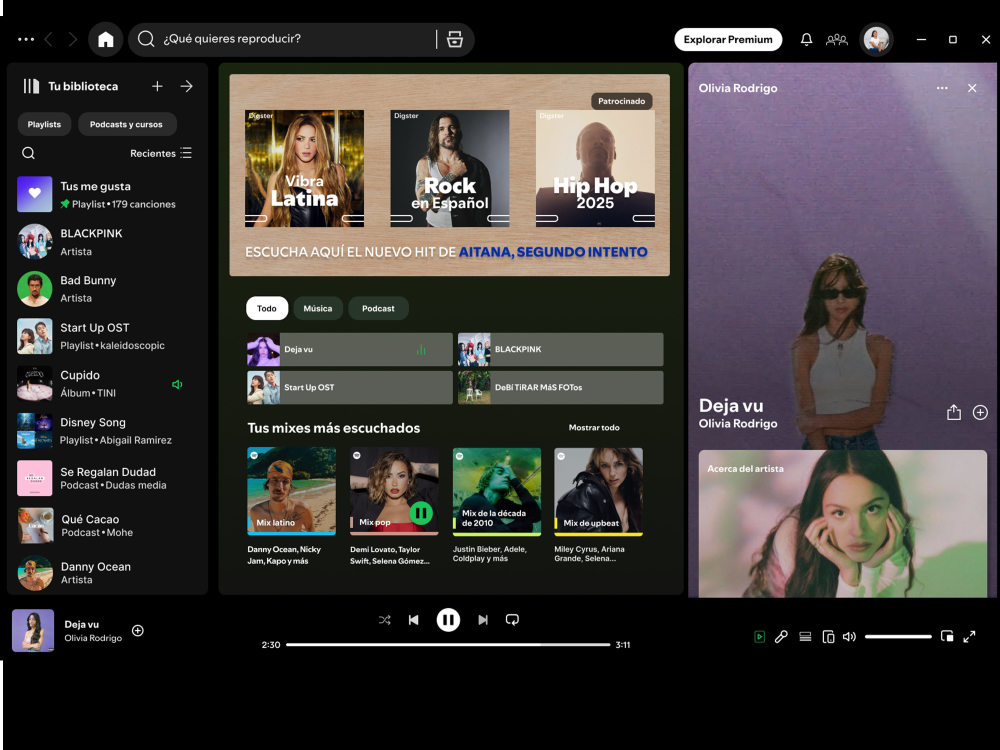Filter library by Podcasts y cursos chip

pos(126,124)
